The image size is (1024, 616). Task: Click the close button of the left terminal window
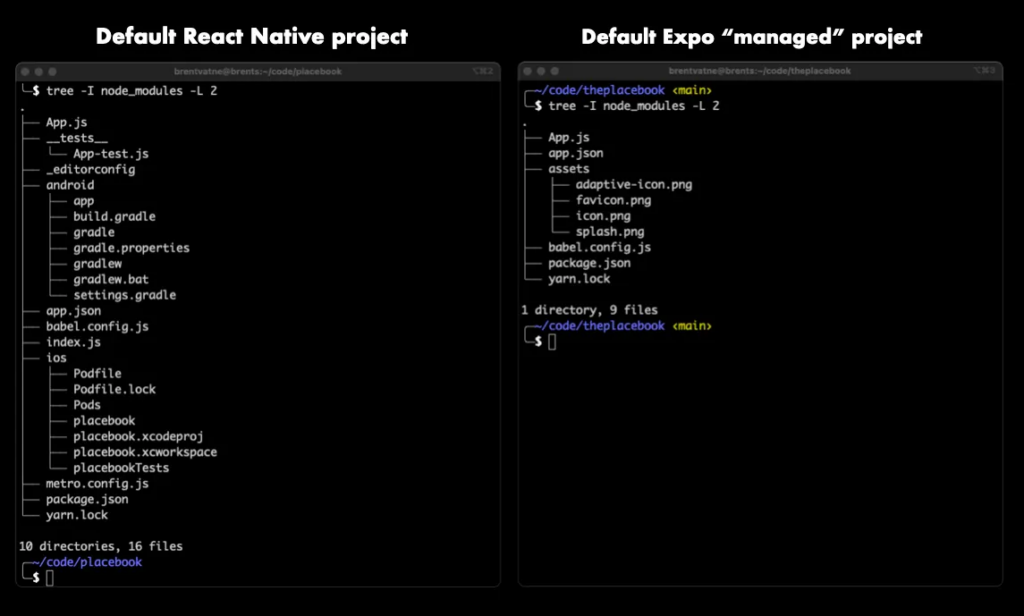pos(26,72)
